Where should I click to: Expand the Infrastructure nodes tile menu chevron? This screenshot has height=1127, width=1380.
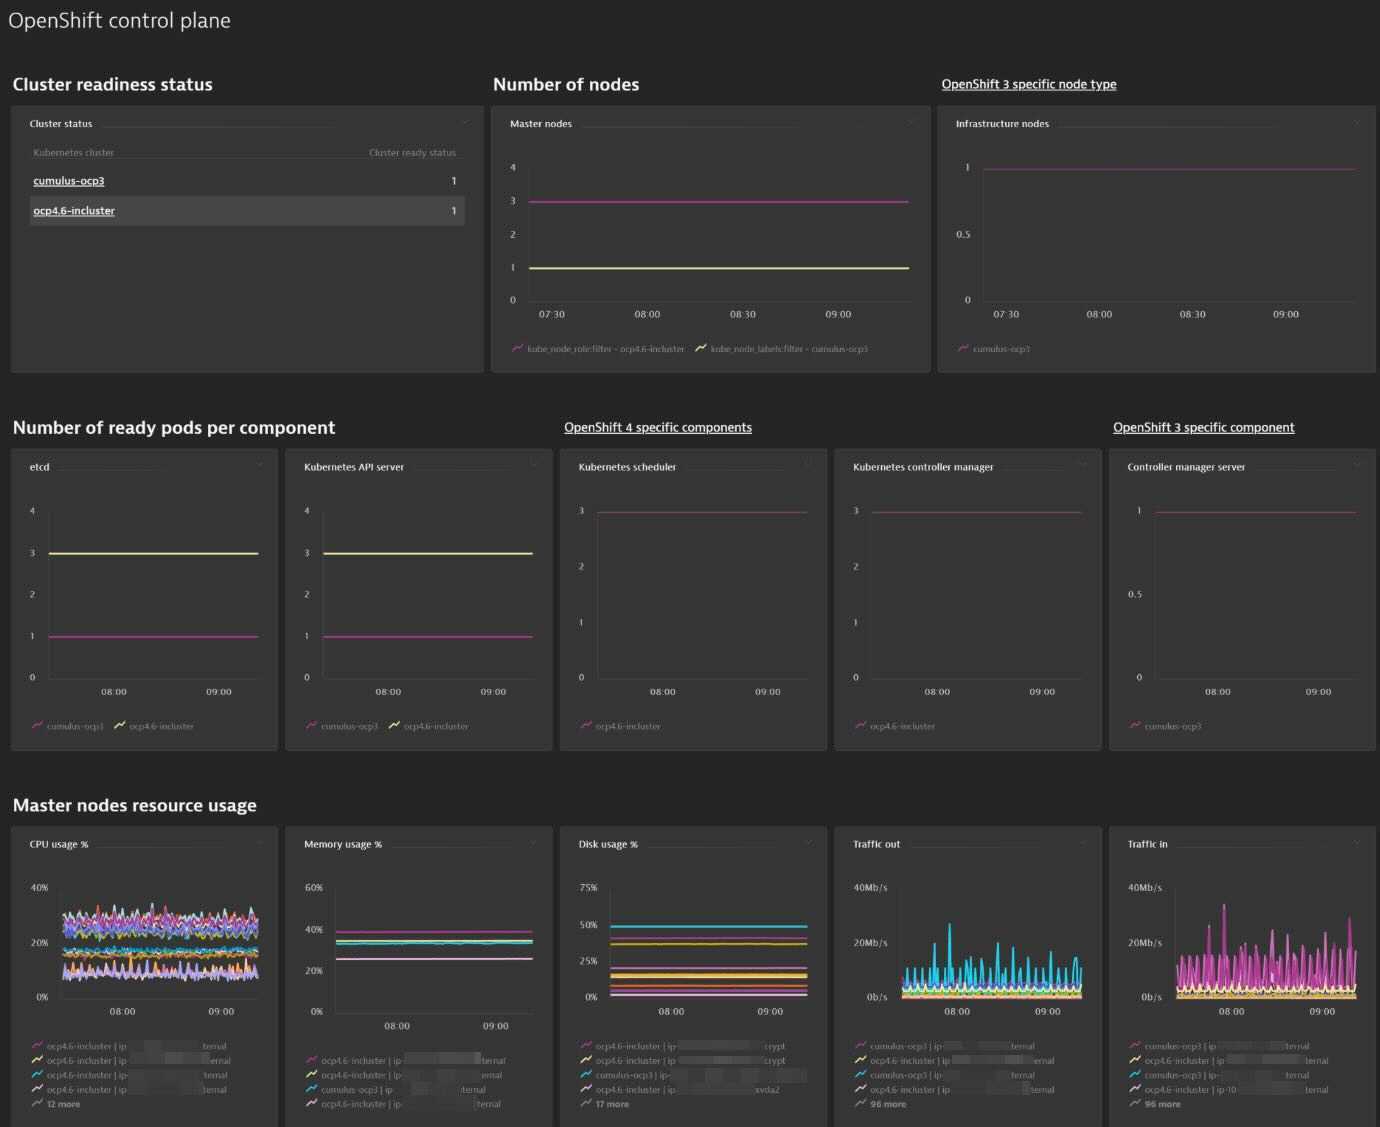tap(1357, 123)
